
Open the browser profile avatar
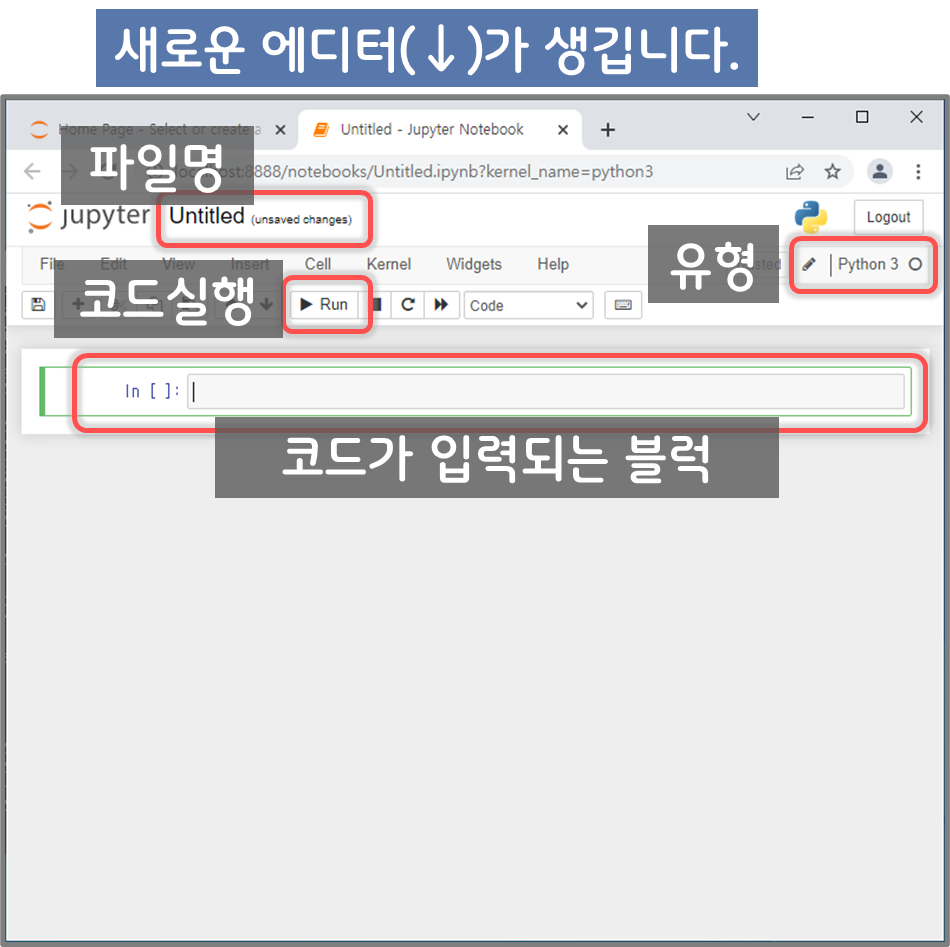[x=880, y=171]
